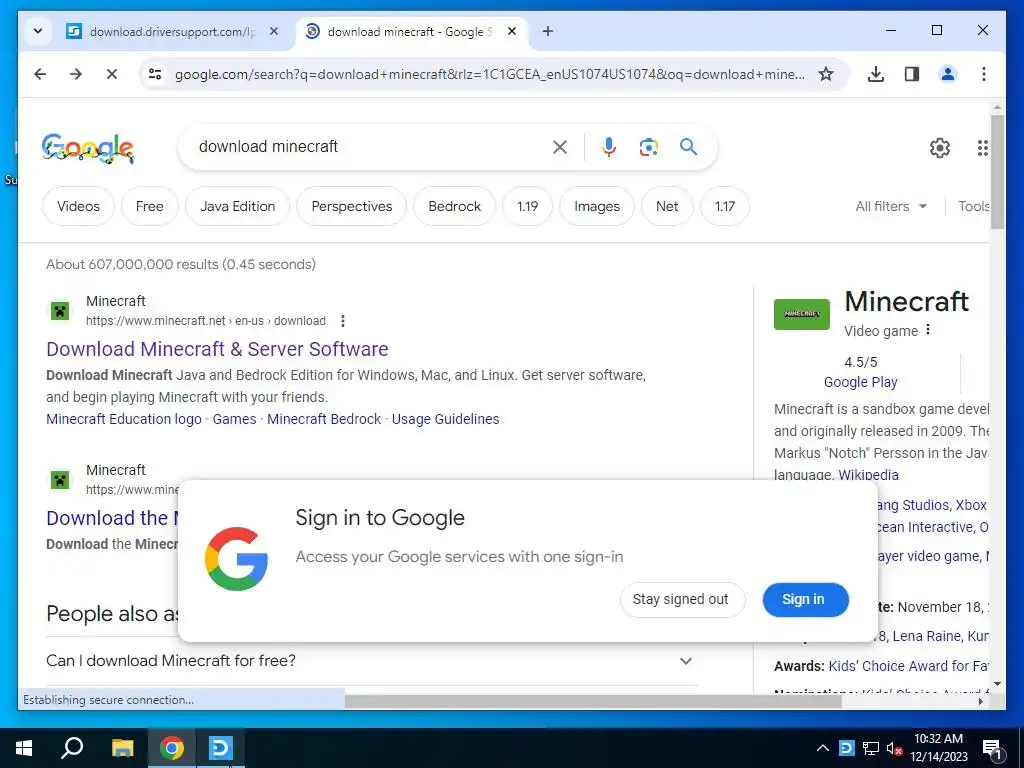Open Windows taskbar search
Screen dimensions: 1024x768
pos(72,748)
